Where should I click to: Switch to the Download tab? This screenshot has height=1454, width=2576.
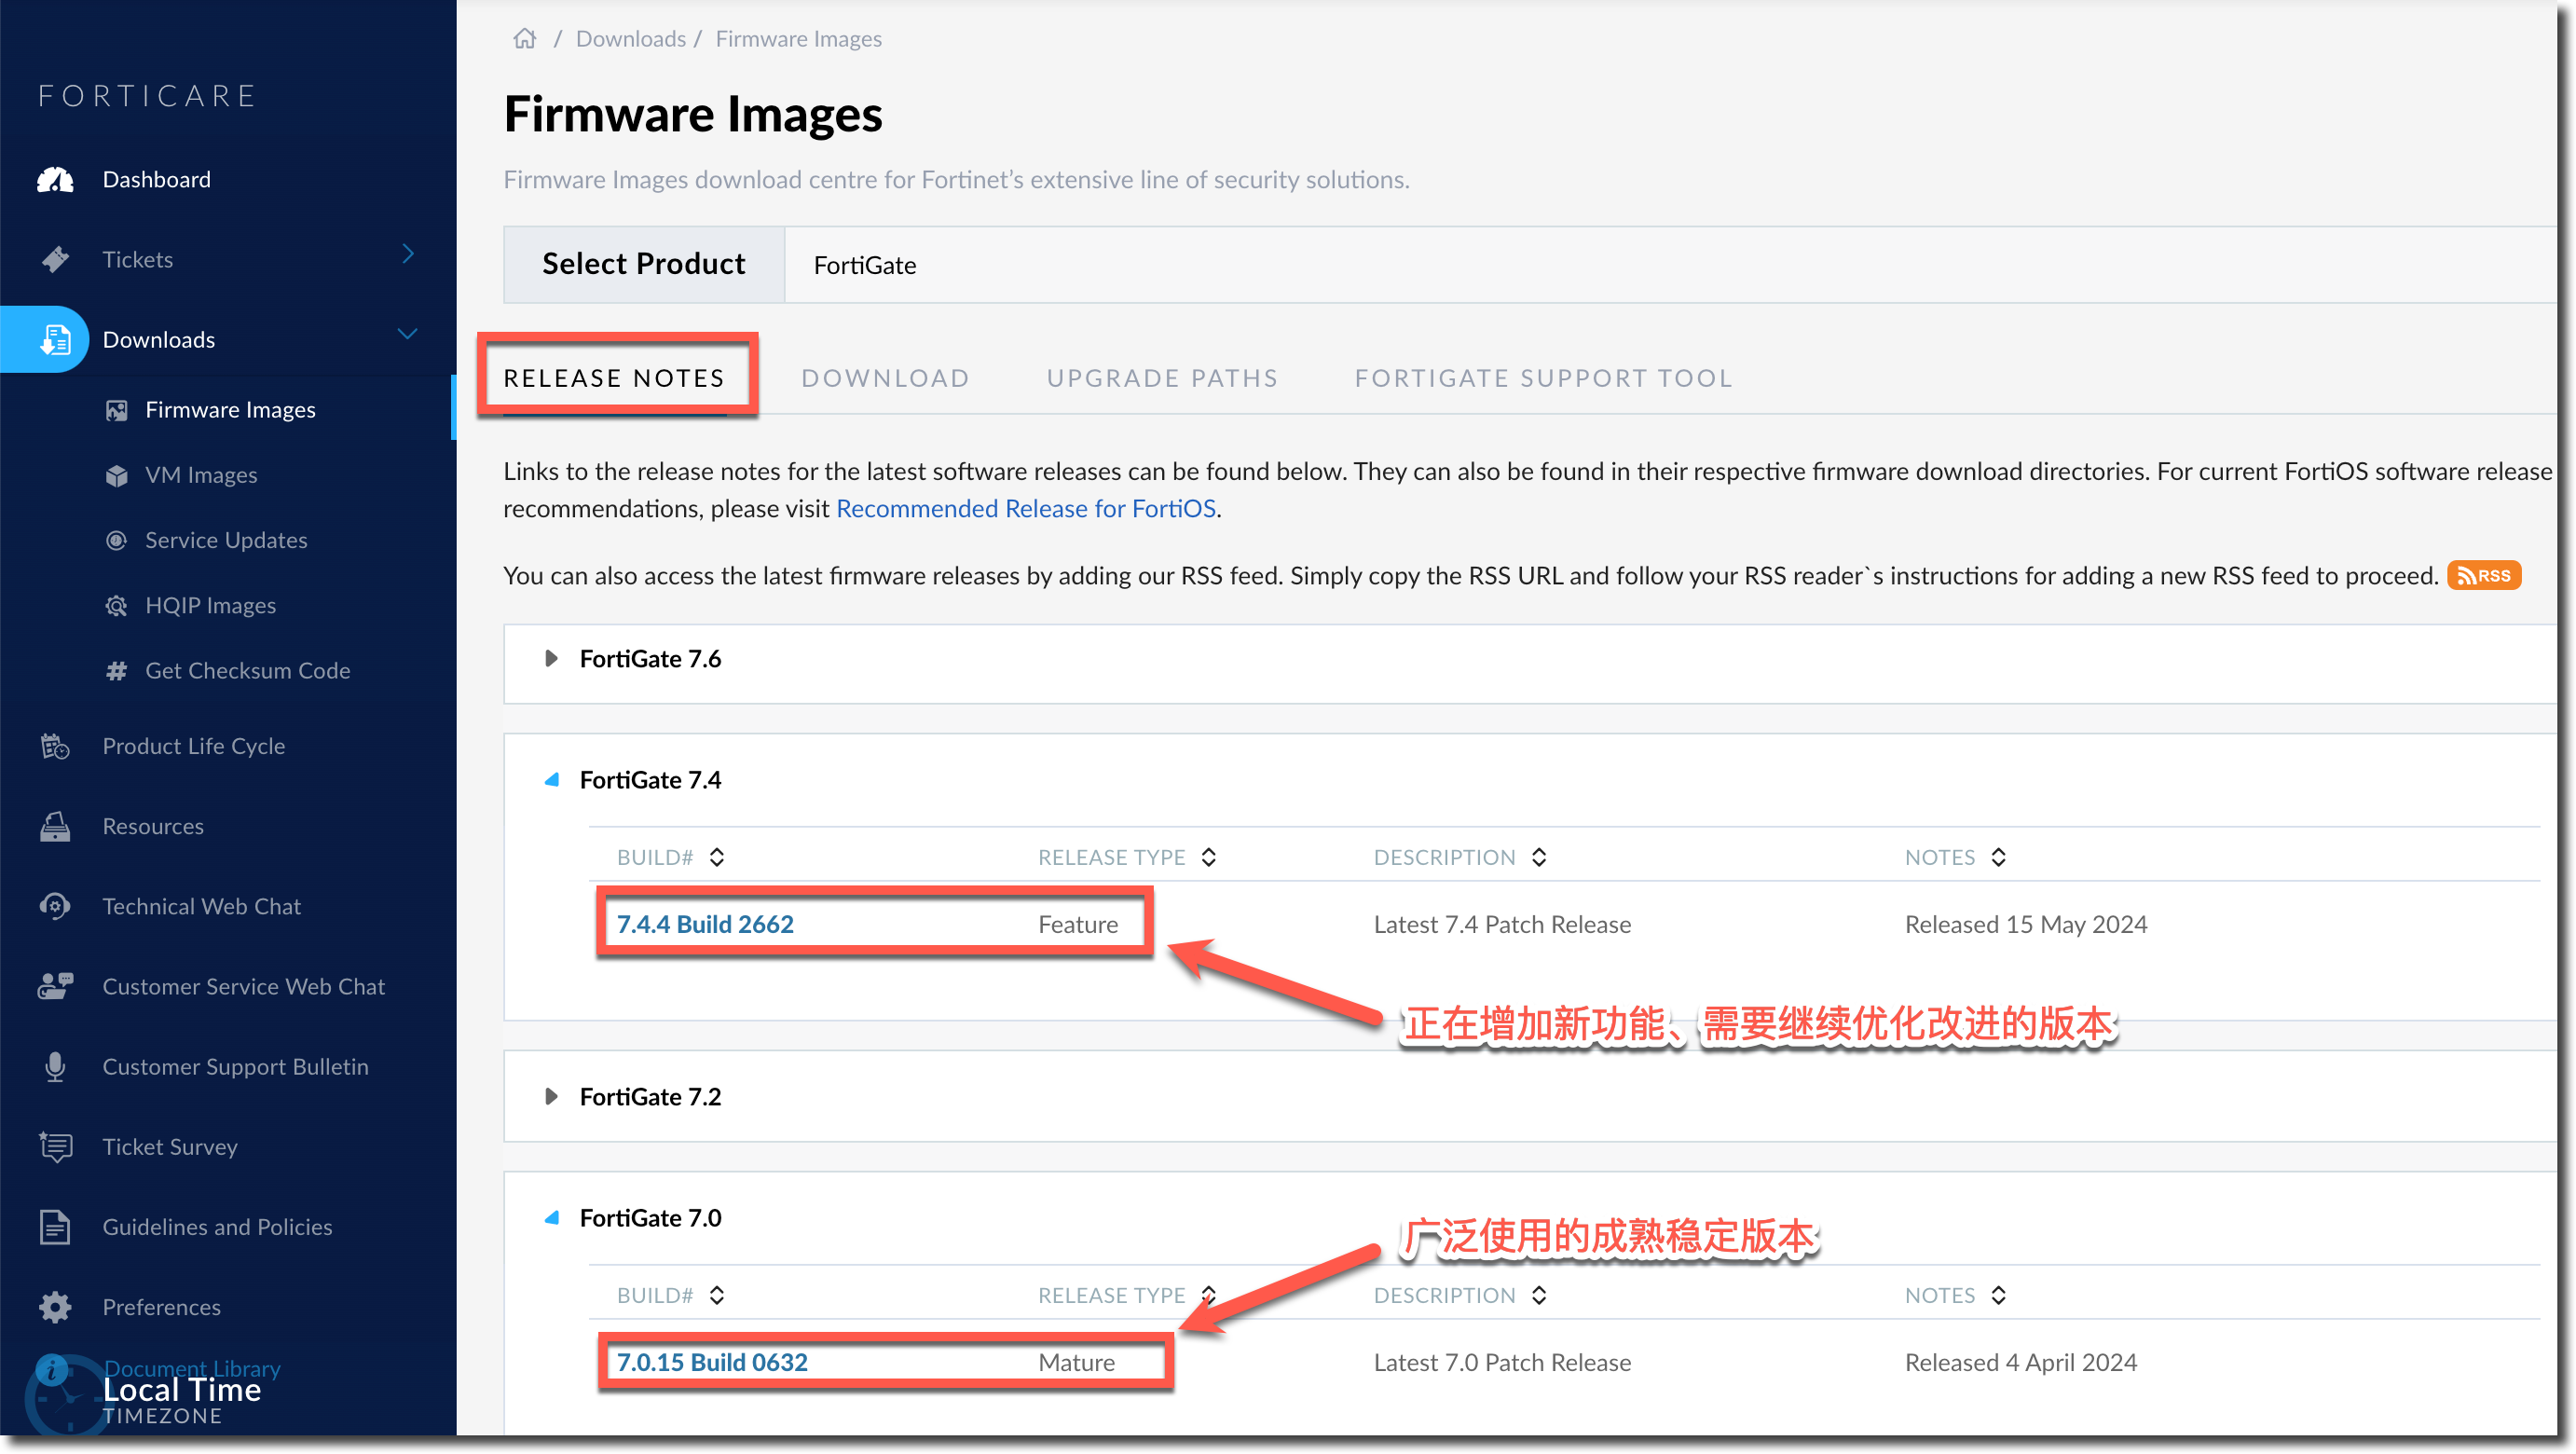click(x=885, y=378)
